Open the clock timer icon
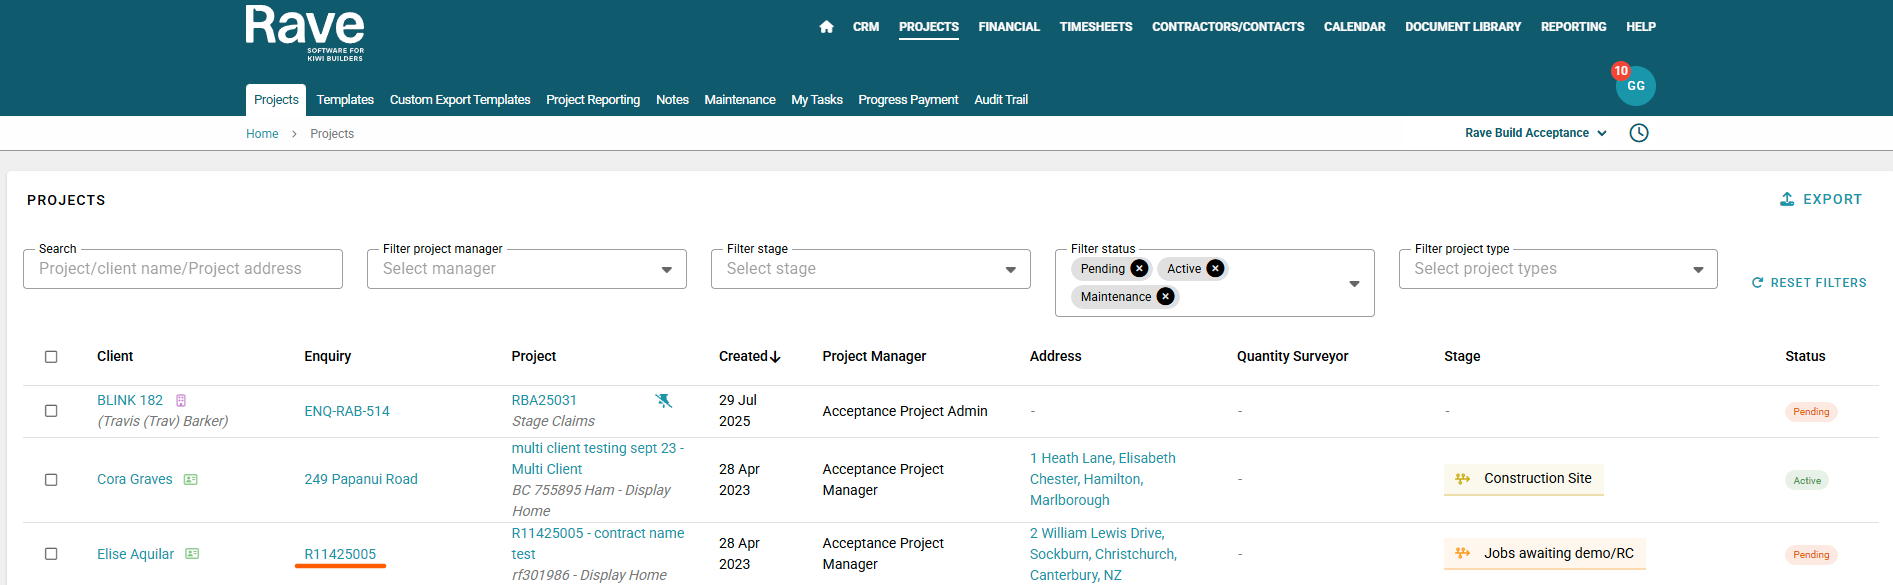Viewport: 1893px width, 585px height. click(1639, 133)
